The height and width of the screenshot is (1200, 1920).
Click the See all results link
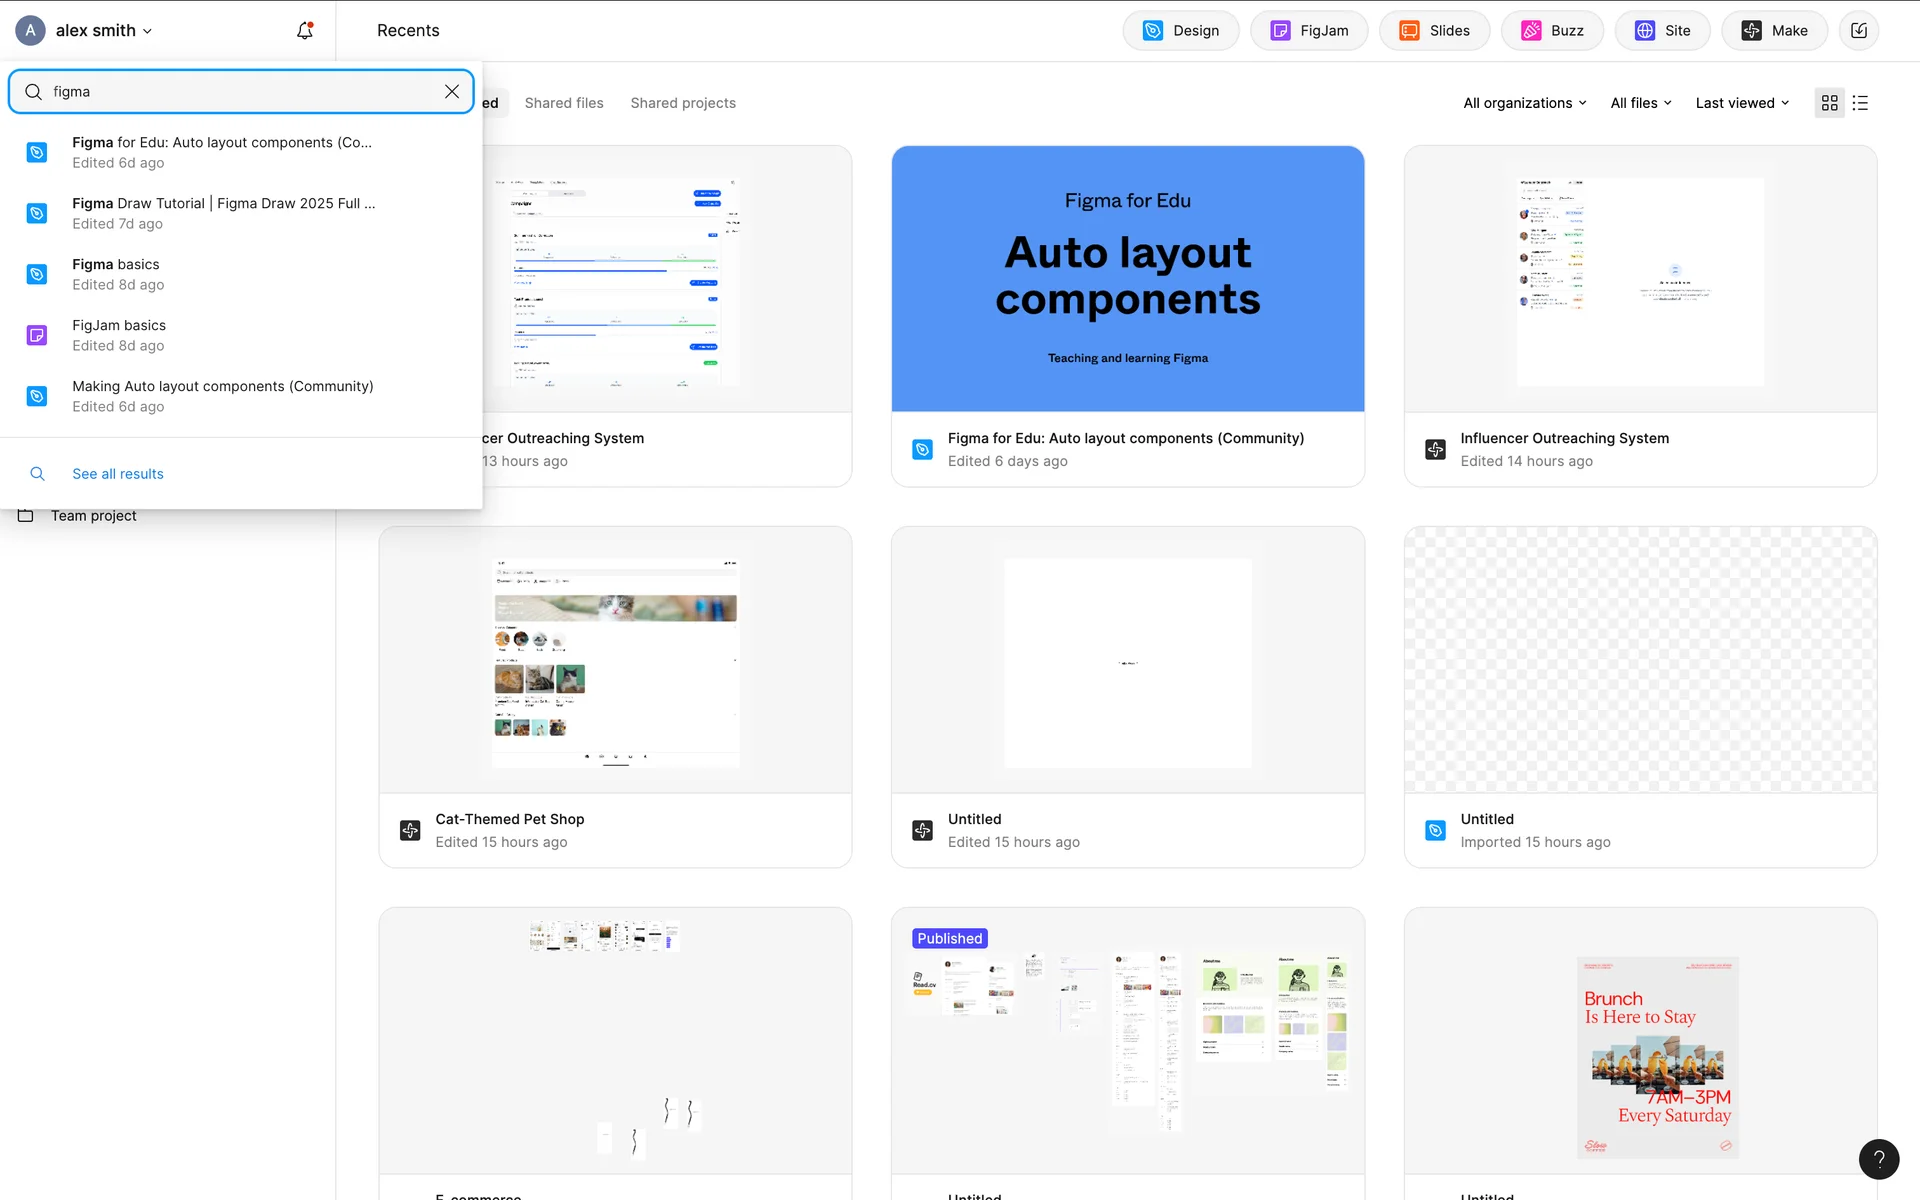click(118, 474)
